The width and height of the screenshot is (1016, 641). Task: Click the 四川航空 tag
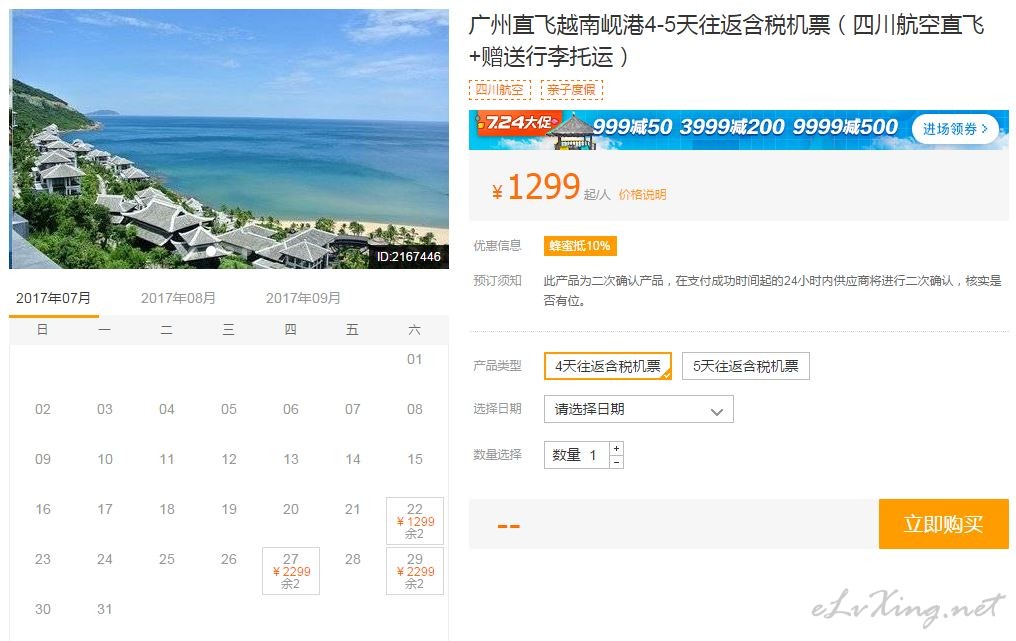point(500,89)
